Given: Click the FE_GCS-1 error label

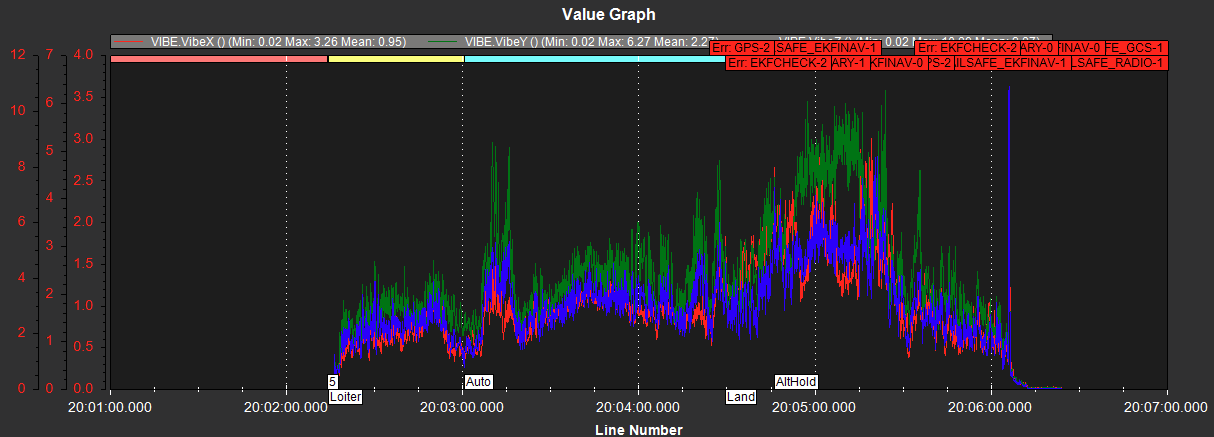Looking at the screenshot, I should (x=1136, y=47).
